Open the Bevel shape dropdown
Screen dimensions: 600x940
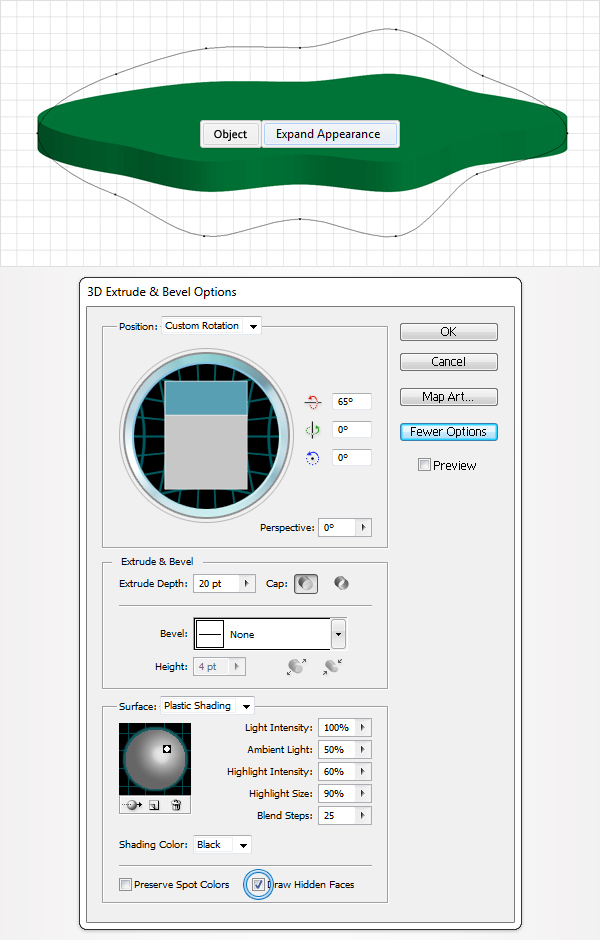(x=339, y=634)
